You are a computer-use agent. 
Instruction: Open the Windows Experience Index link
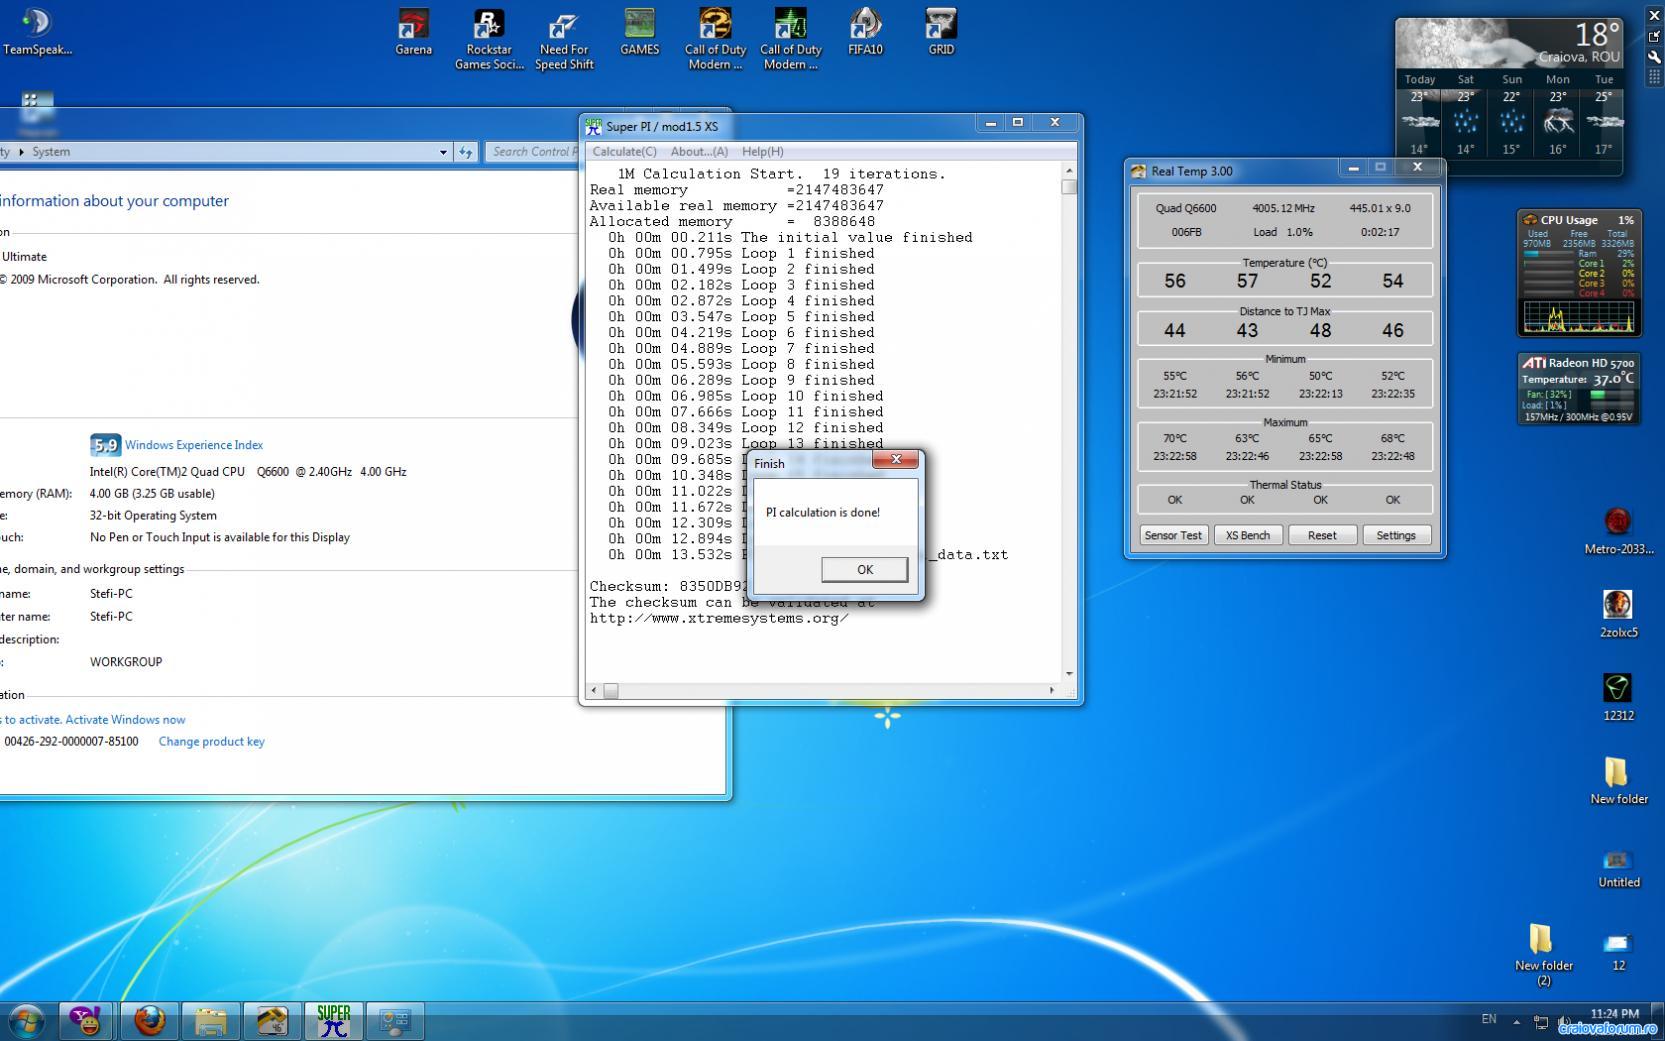(194, 445)
